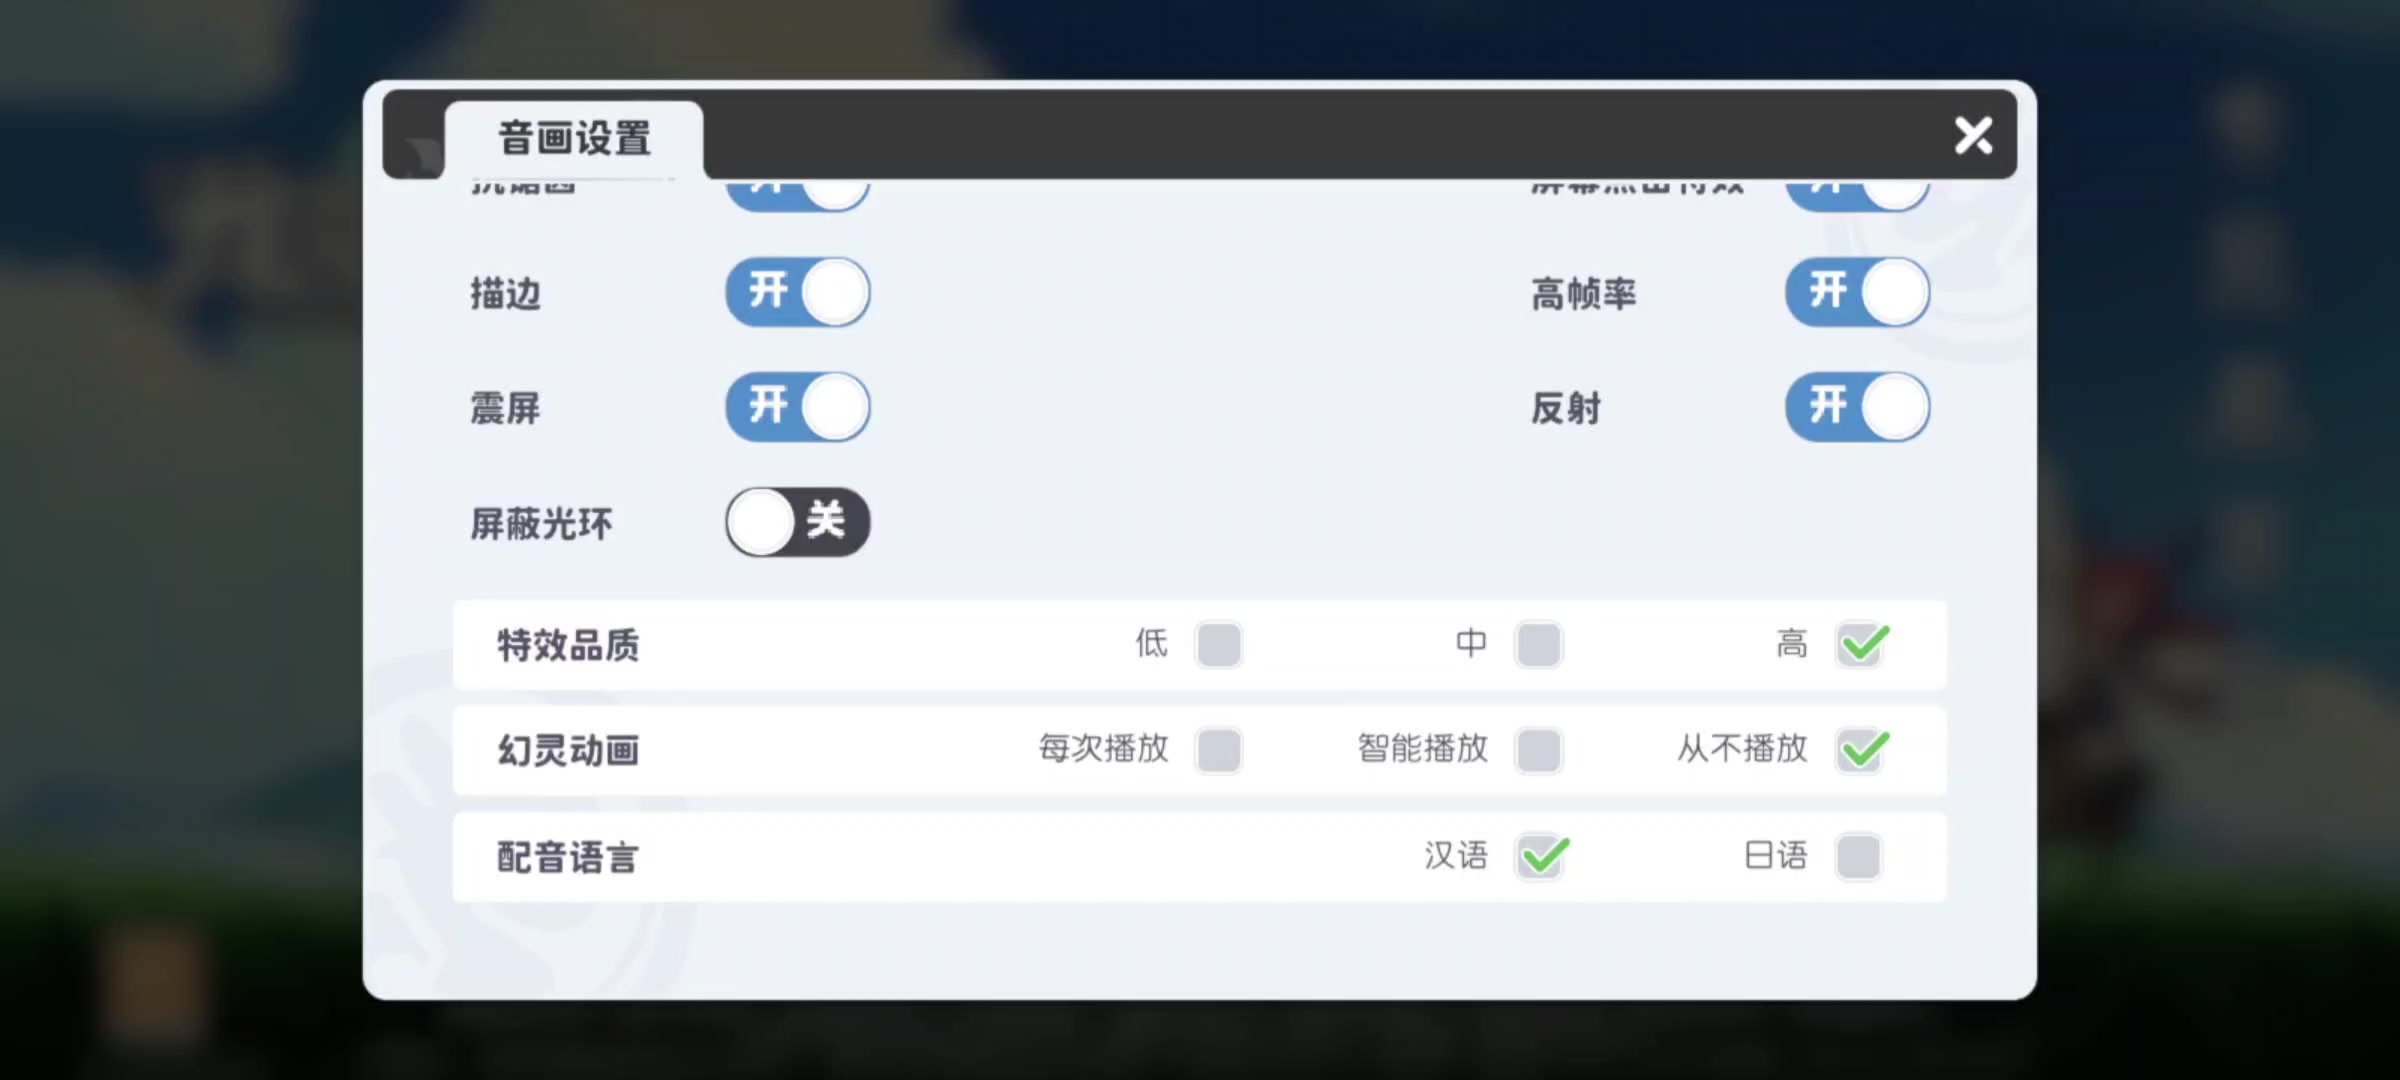The image size is (2400, 1080).
Task: Click the 幻灵动画 row label
Action: click(x=568, y=751)
